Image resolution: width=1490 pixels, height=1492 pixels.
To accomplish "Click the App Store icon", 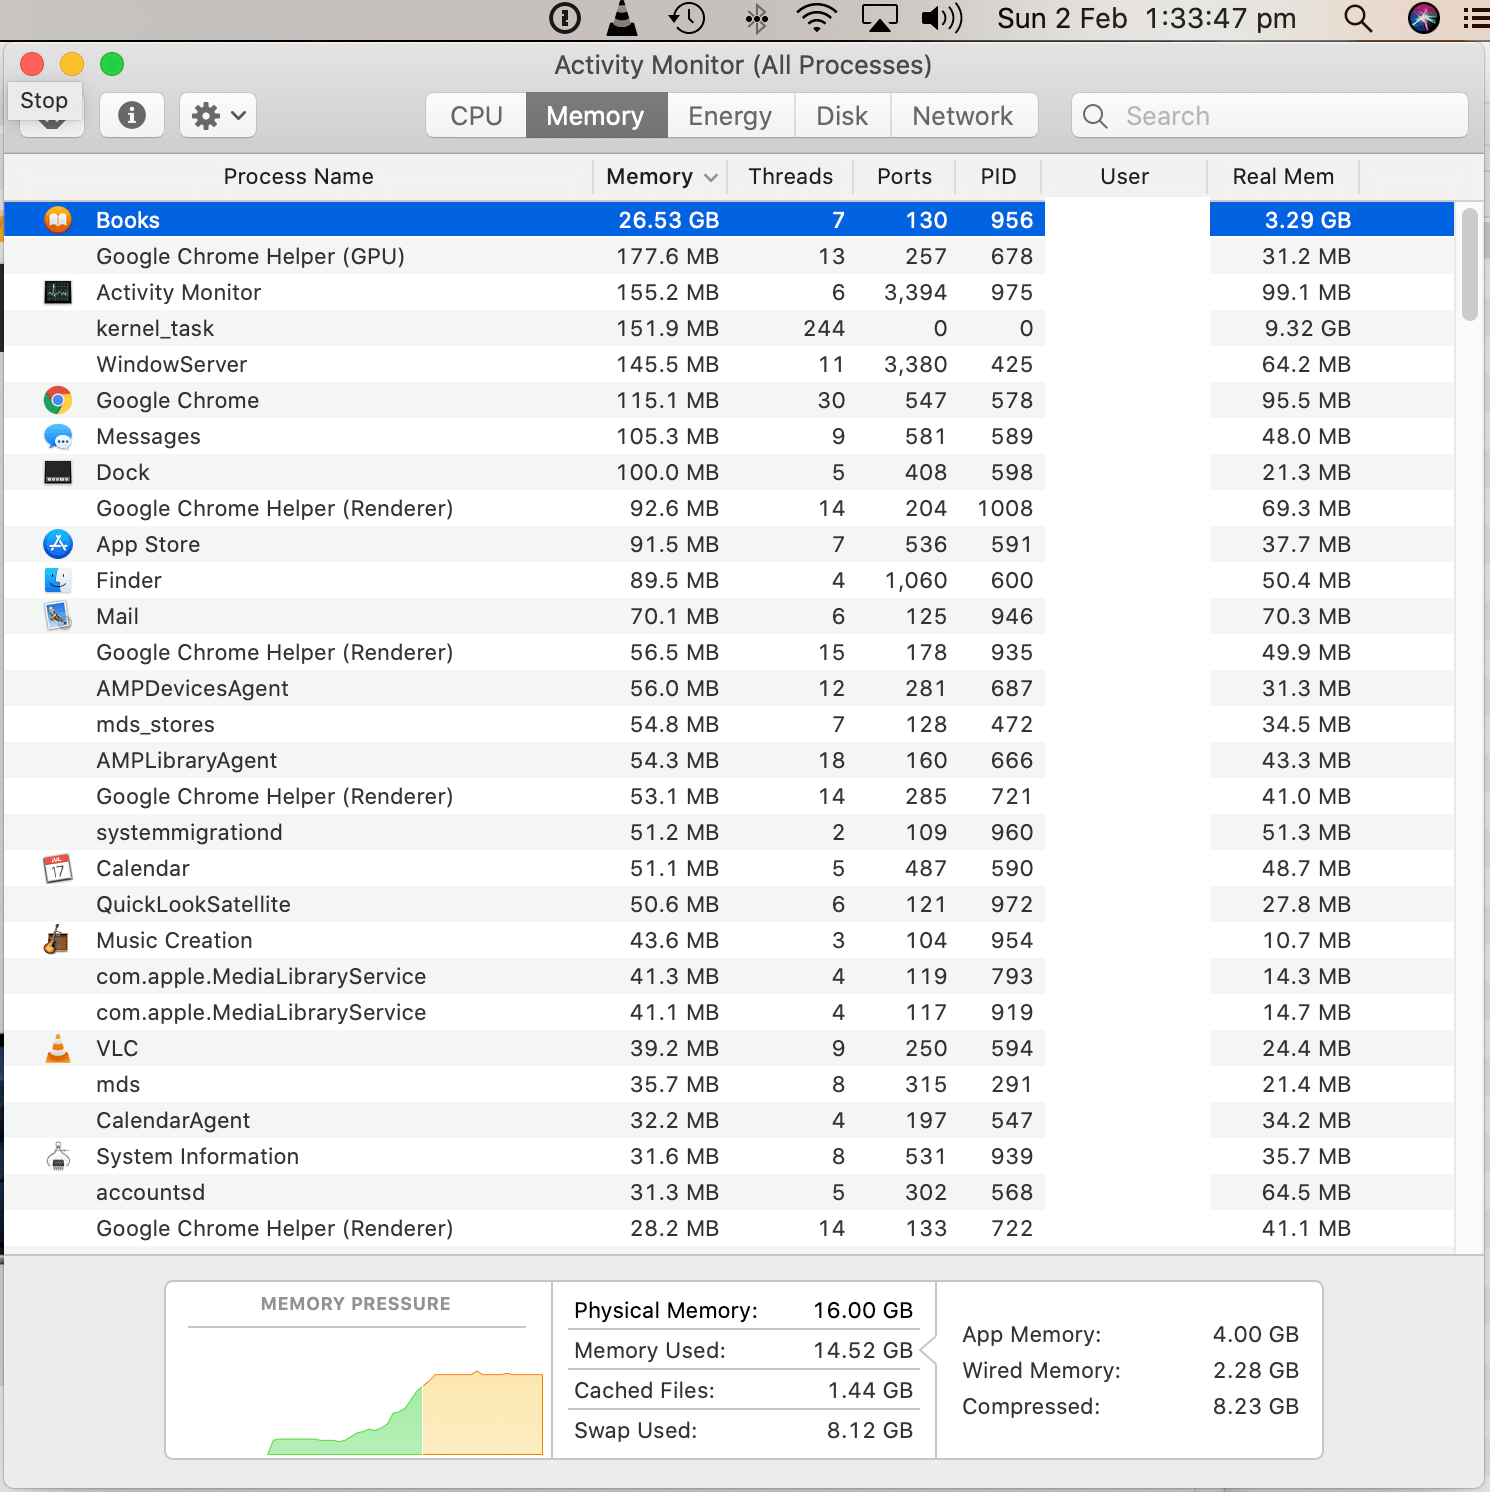I will click(58, 544).
